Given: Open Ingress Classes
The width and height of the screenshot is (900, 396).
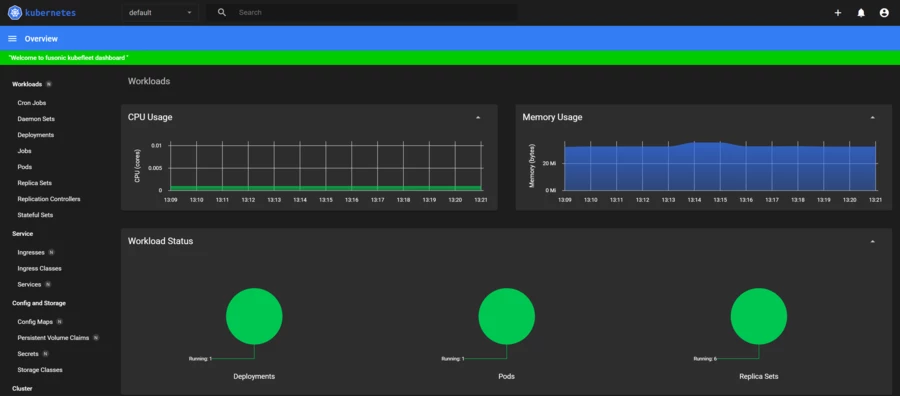Looking at the screenshot, I should [40, 269].
